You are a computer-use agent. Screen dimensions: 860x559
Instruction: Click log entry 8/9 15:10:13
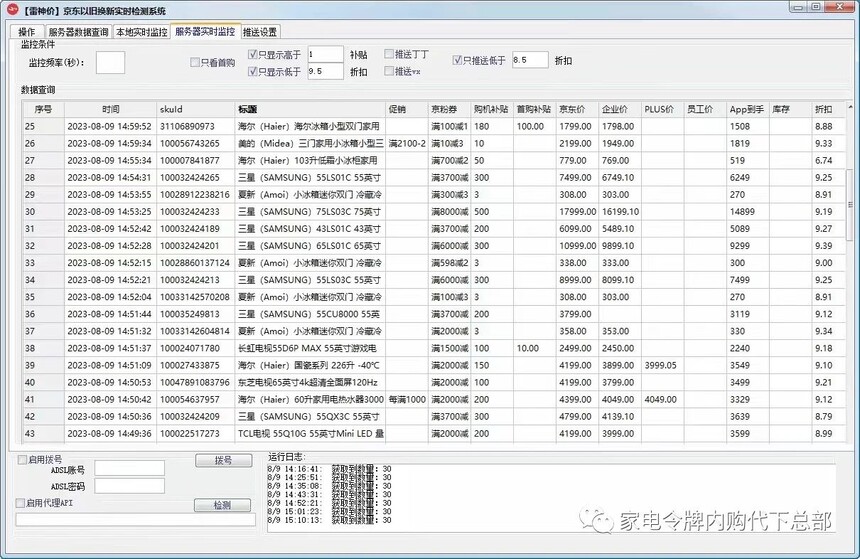(329, 520)
